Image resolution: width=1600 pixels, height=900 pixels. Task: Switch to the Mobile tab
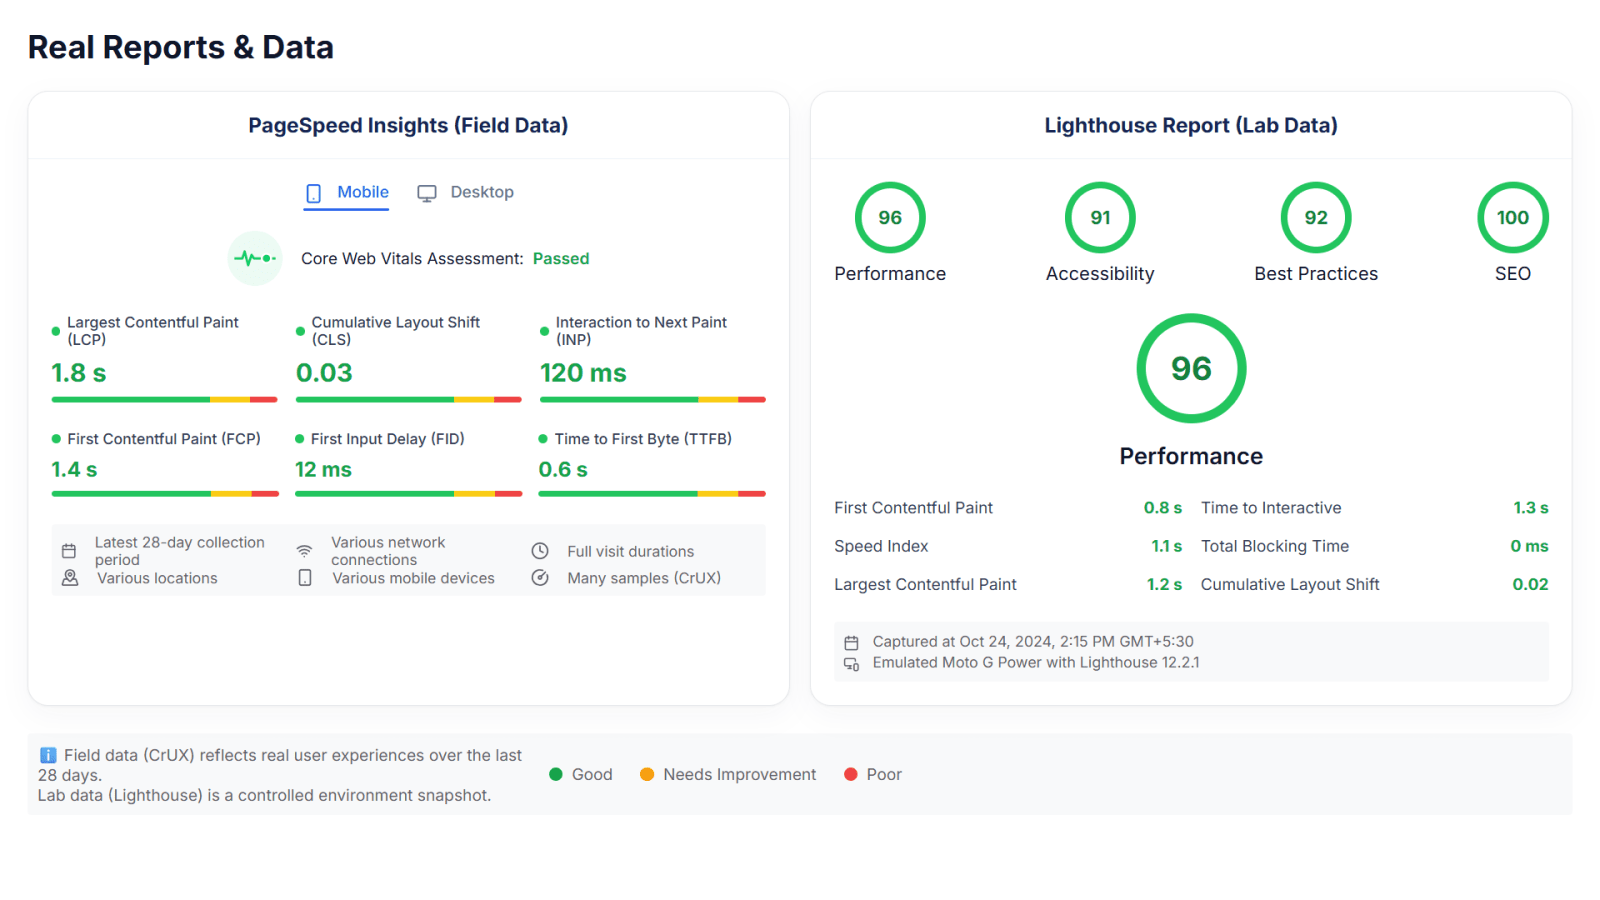(347, 193)
